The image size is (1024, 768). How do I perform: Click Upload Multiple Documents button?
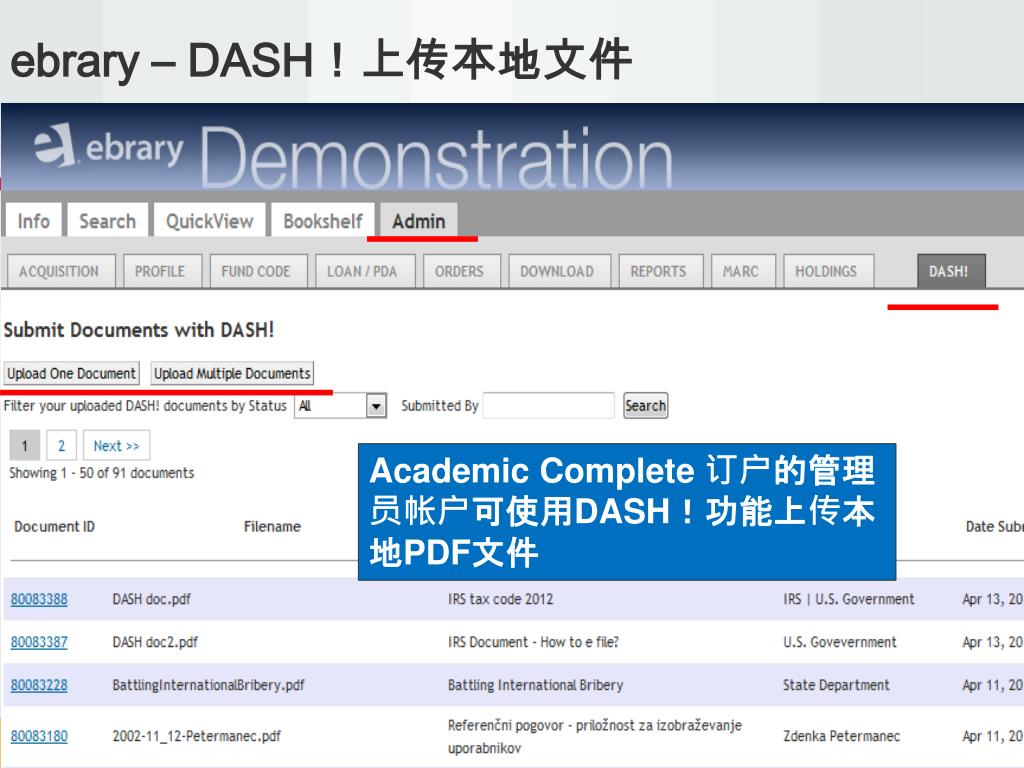232,374
